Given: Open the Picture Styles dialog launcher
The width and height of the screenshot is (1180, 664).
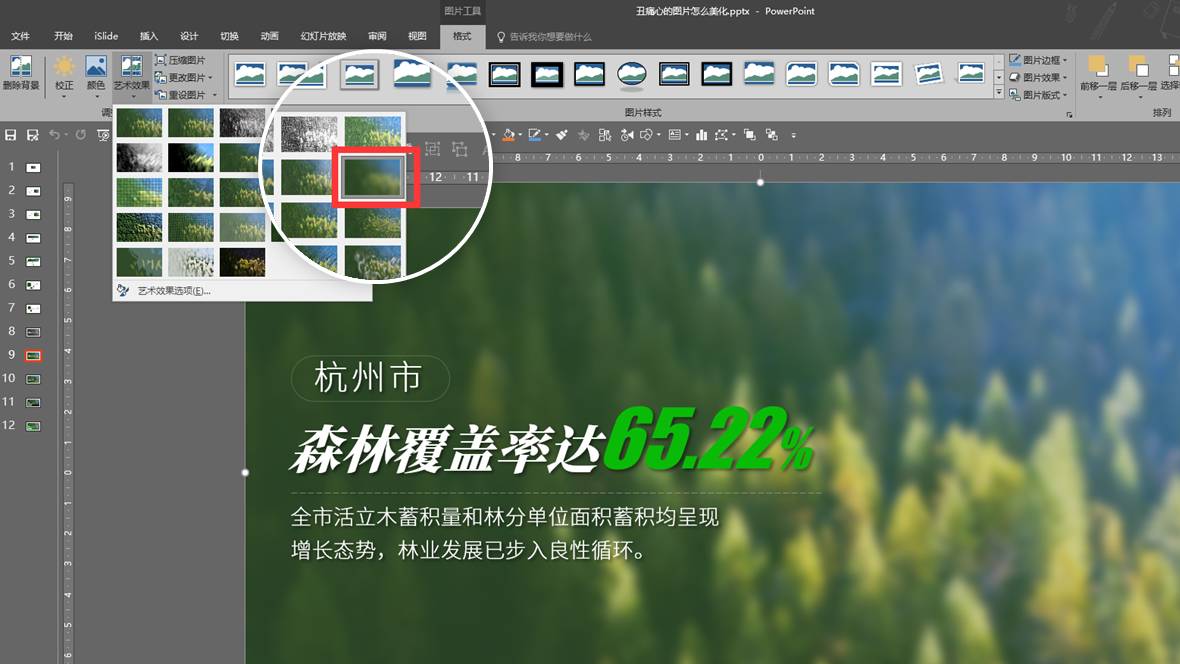Looking at the screenshot, I should pos(1069,114).
